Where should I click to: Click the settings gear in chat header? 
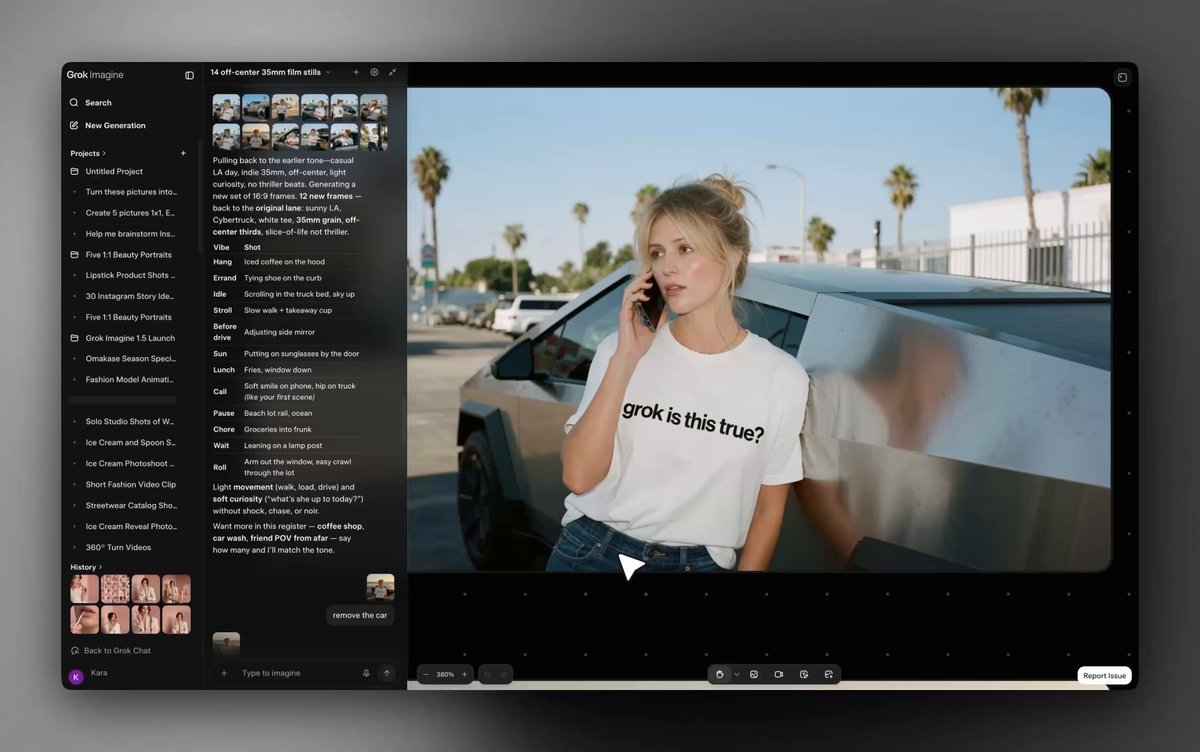(x=374, y=72)
